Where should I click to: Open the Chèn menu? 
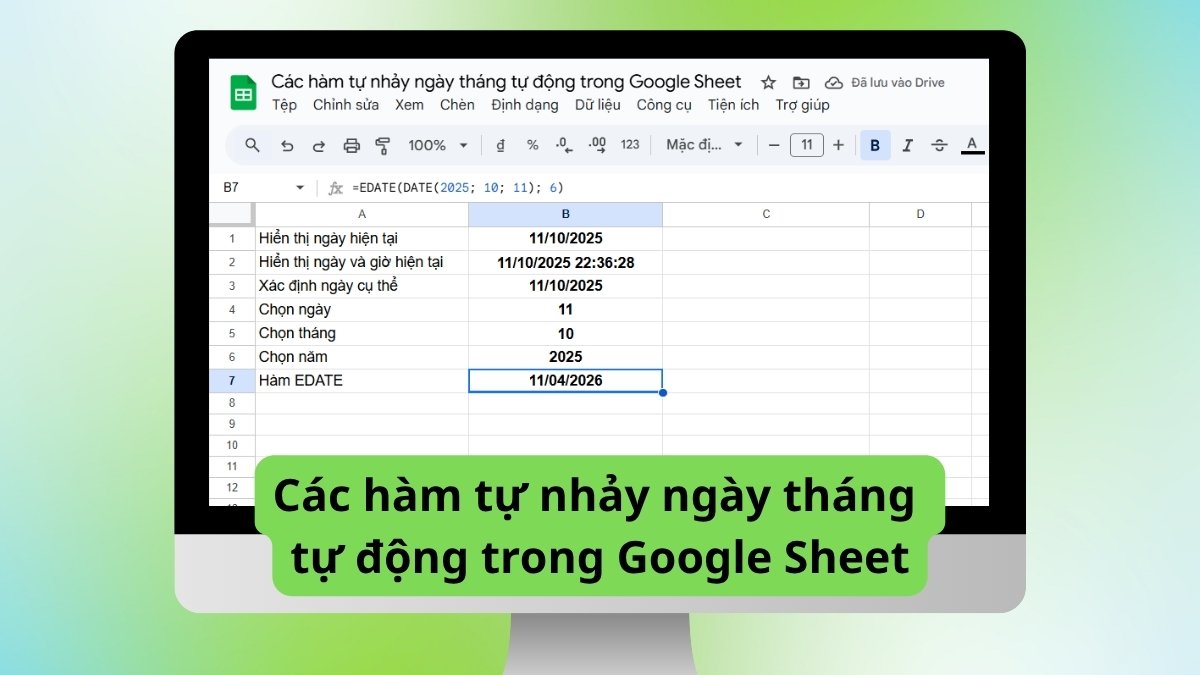click(457, 105)
